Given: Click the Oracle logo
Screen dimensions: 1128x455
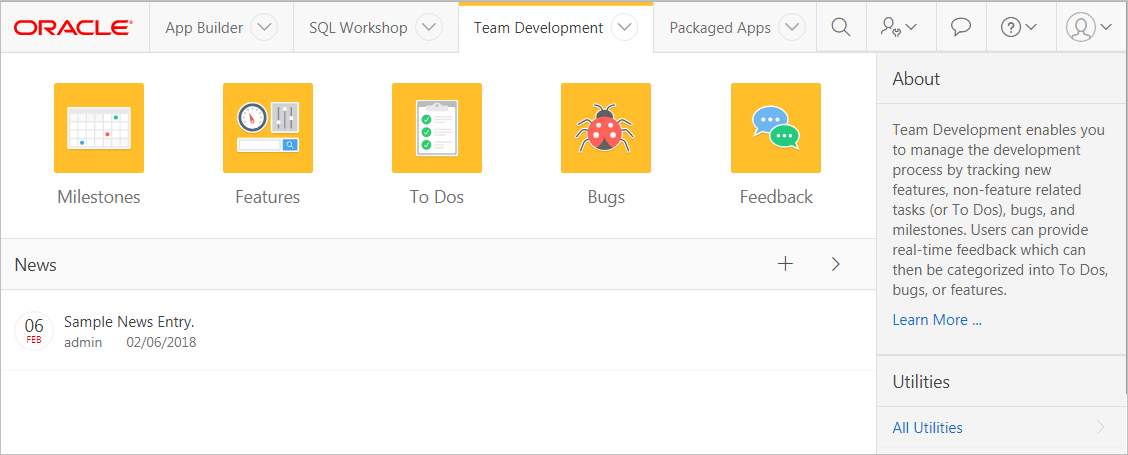Looking at the screenshot, I should pyautogui.click(x=73, y=28).
